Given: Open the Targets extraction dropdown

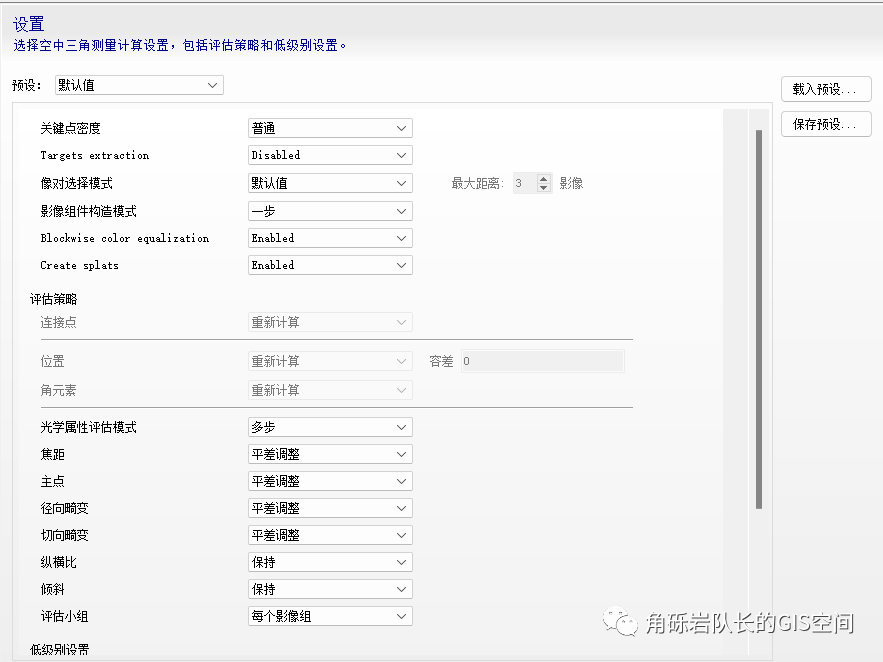Looking at the screenshot, I should tap(329, 156).
